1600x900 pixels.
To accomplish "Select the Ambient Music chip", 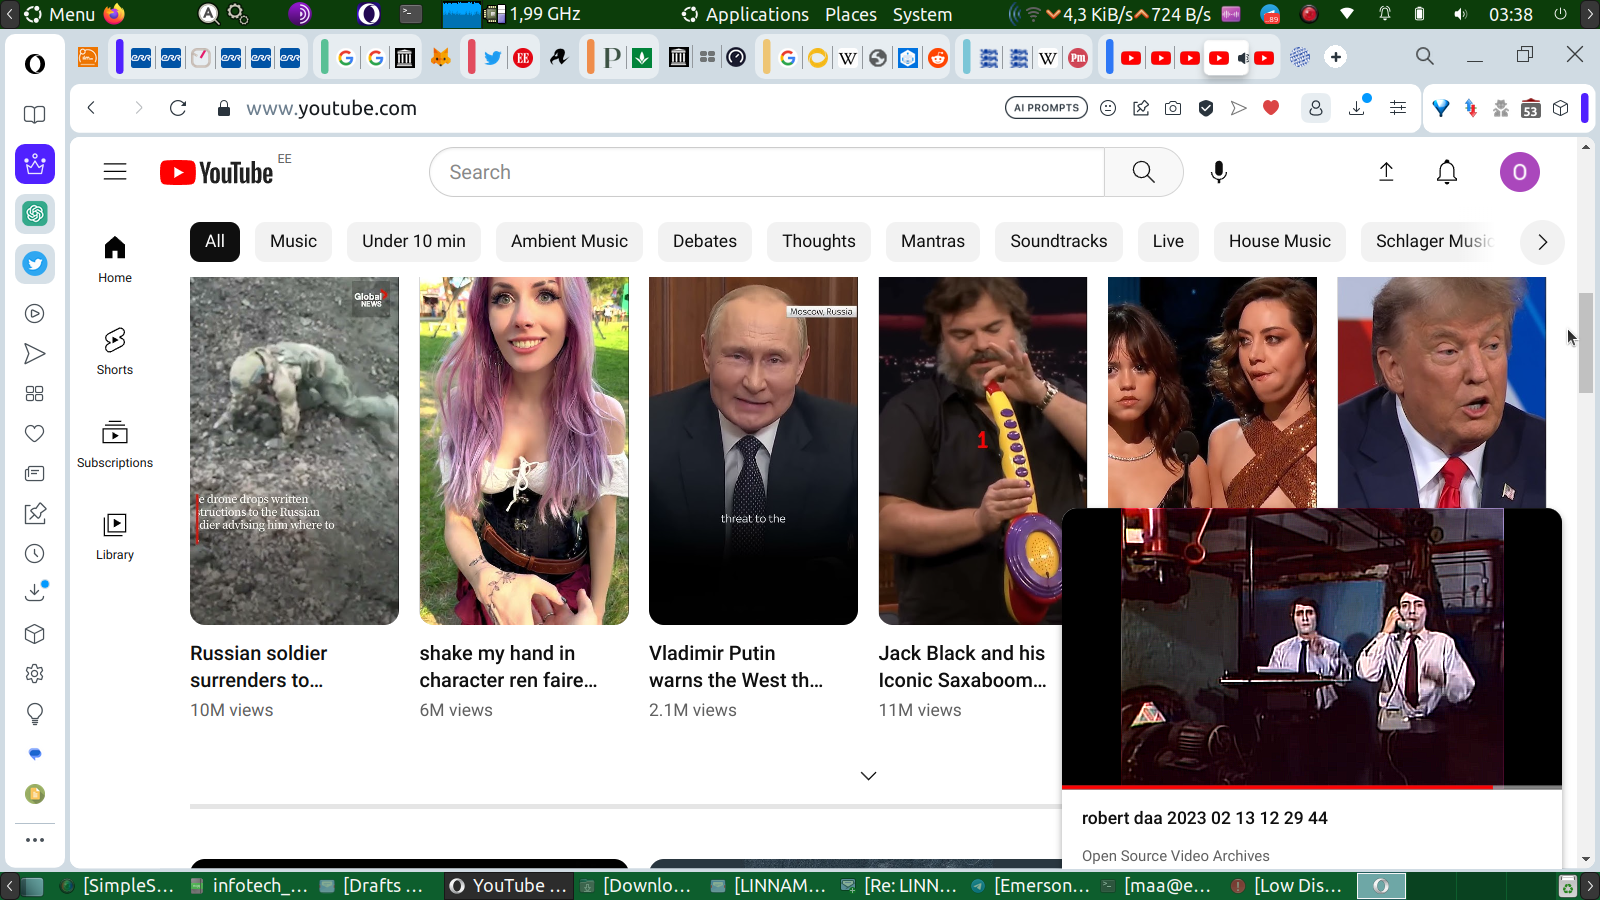I will (x=569, y=242).
